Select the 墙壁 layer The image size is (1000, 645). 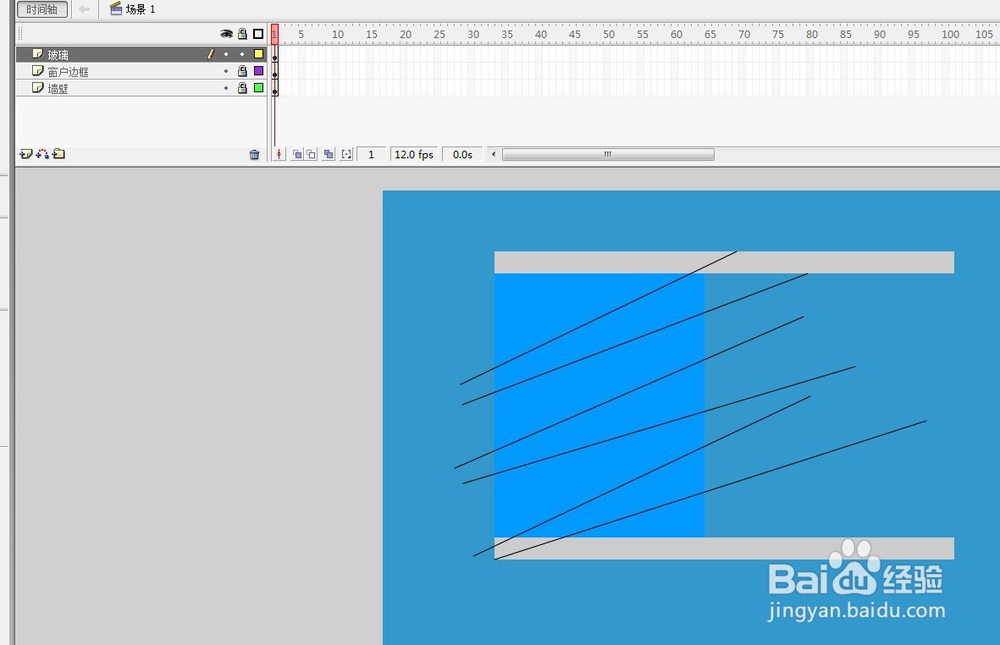click(142, 88)
